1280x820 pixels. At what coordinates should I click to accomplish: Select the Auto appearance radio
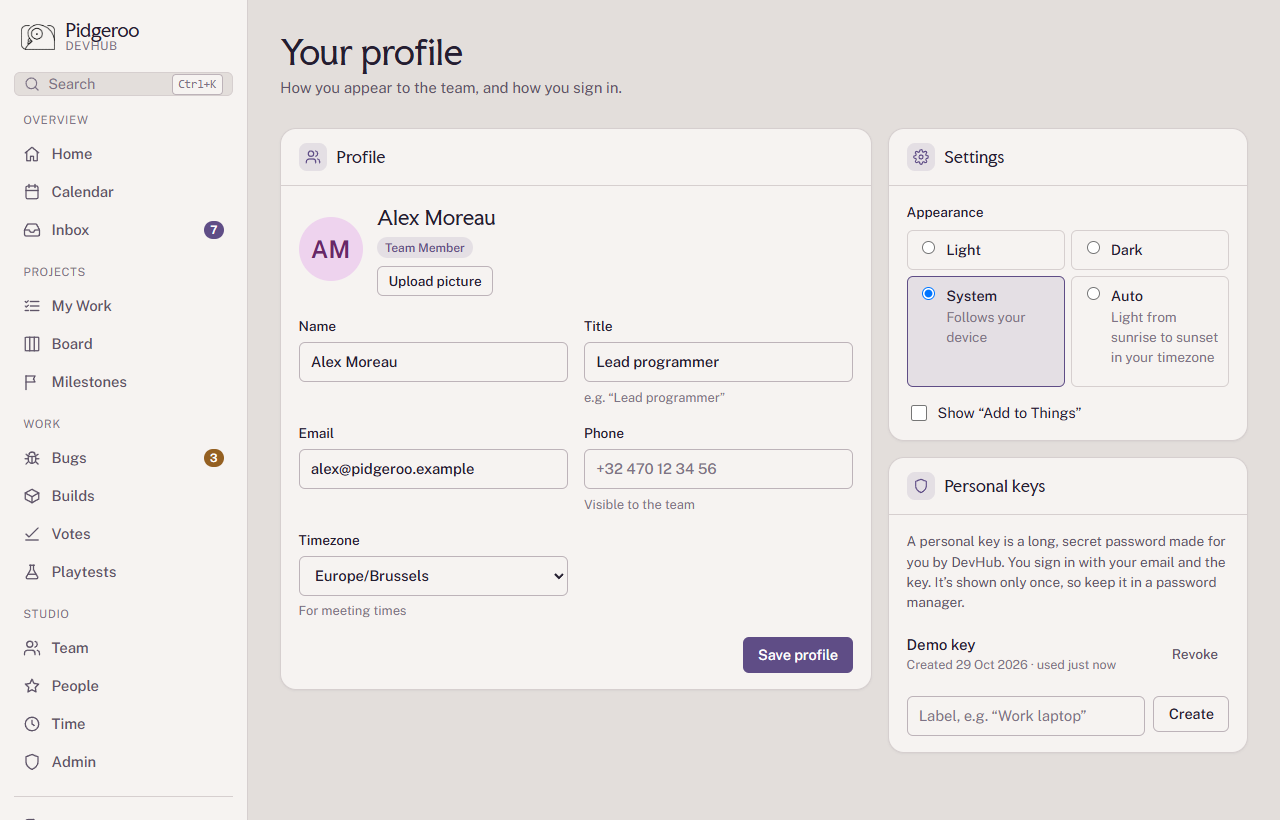click(1093, 294)
